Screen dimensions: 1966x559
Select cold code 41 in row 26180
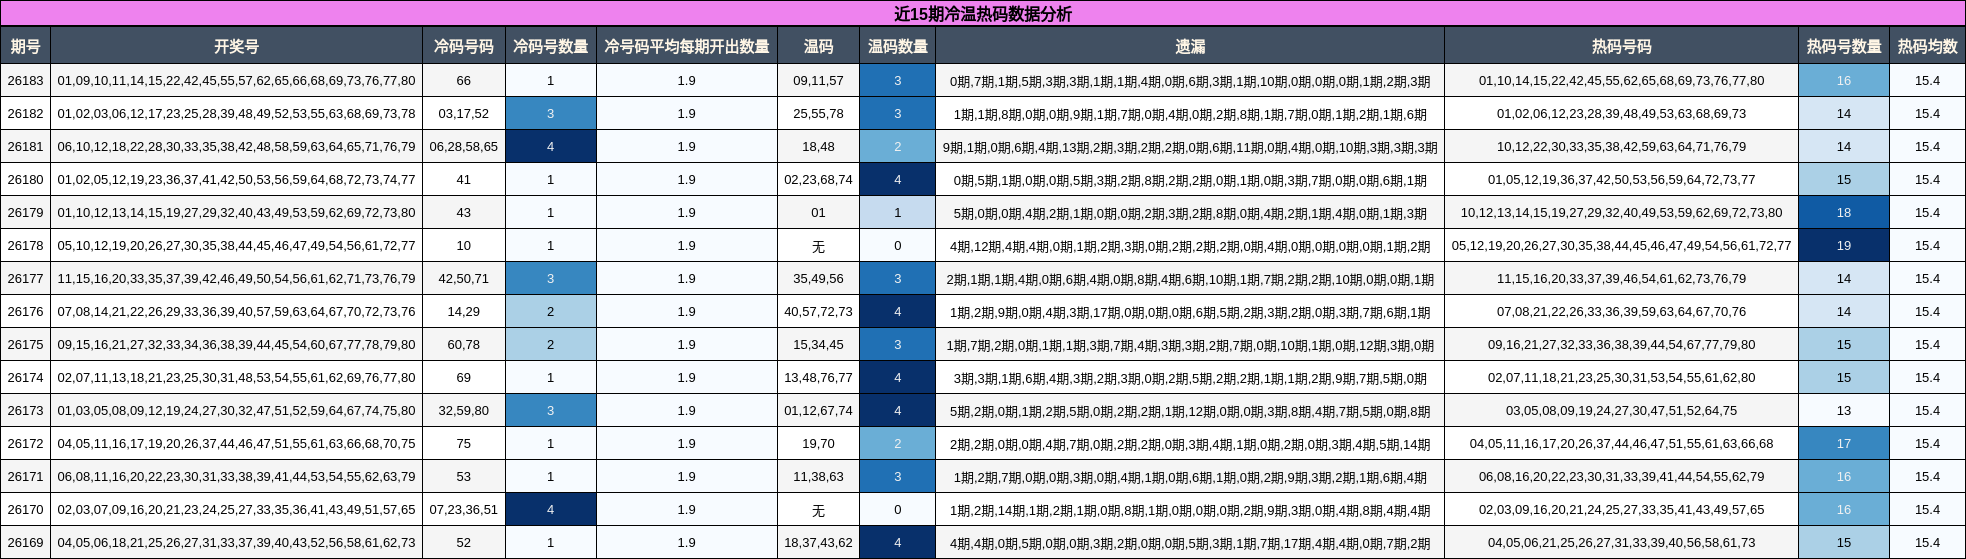[463, 180]
